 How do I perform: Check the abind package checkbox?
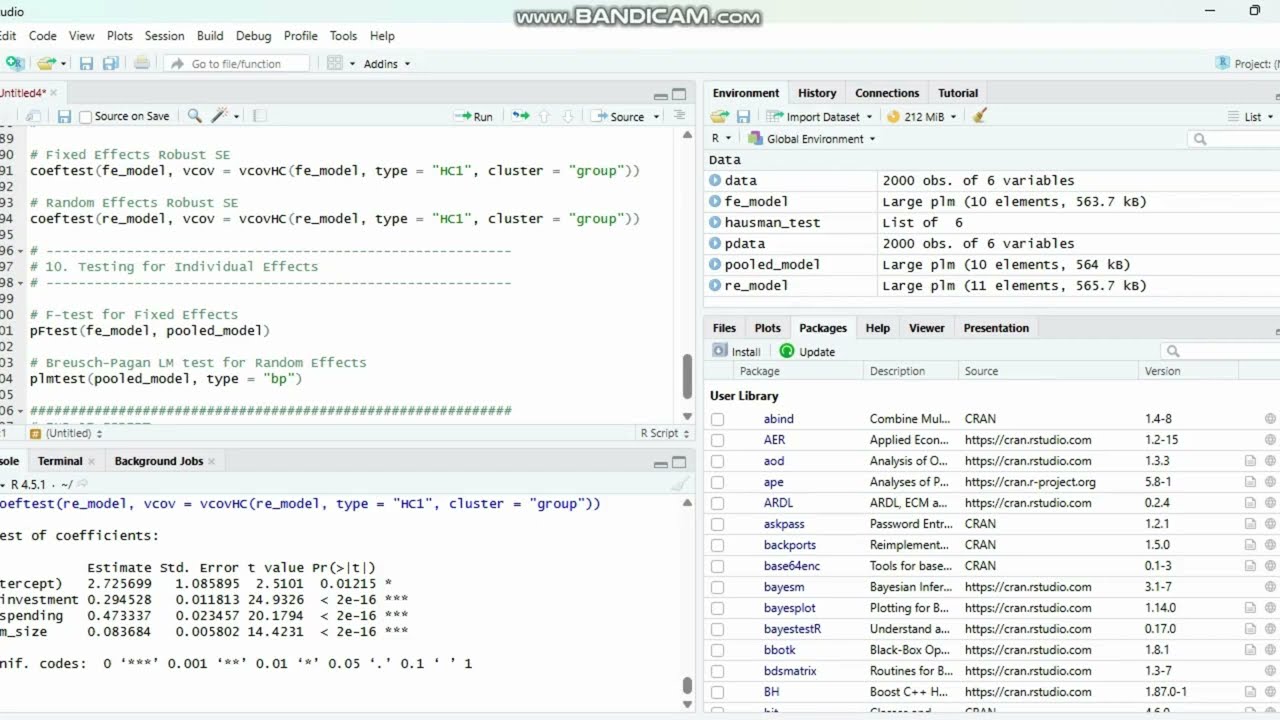pyautogui.click(x=717, y=419)
